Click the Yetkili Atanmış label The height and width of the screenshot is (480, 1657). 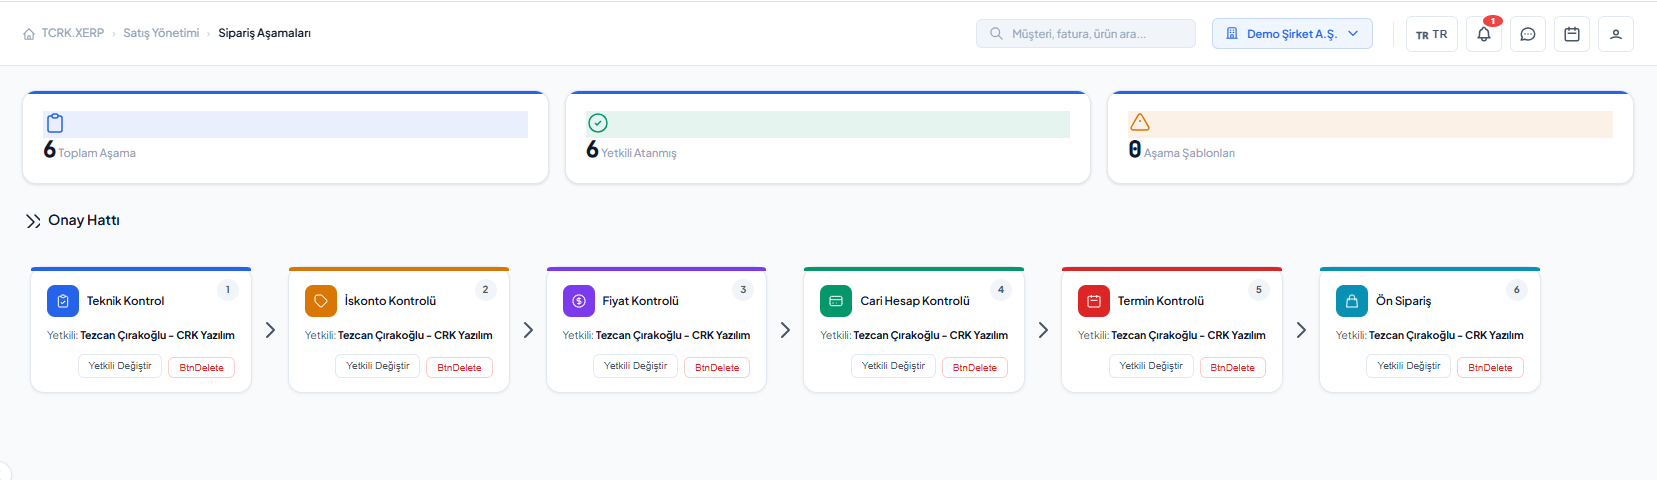pyautogui.click(x=639, y=153)
